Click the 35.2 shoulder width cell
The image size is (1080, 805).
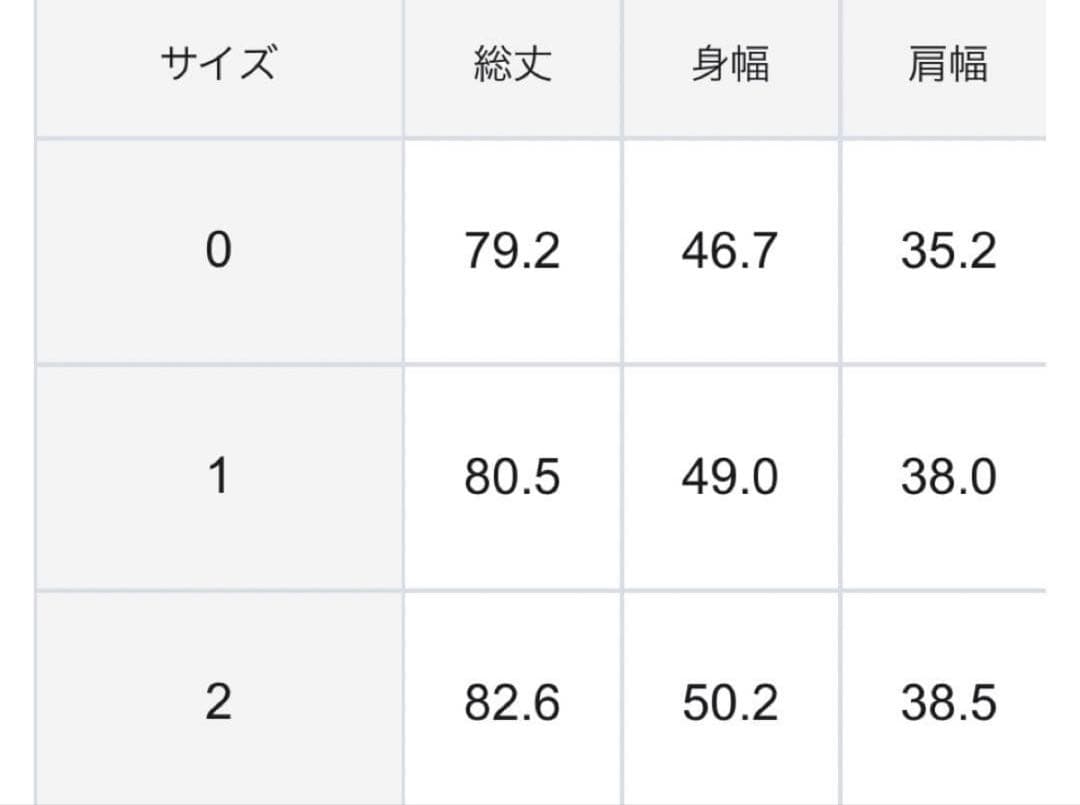pyautogui.click(x=947, y=251)
